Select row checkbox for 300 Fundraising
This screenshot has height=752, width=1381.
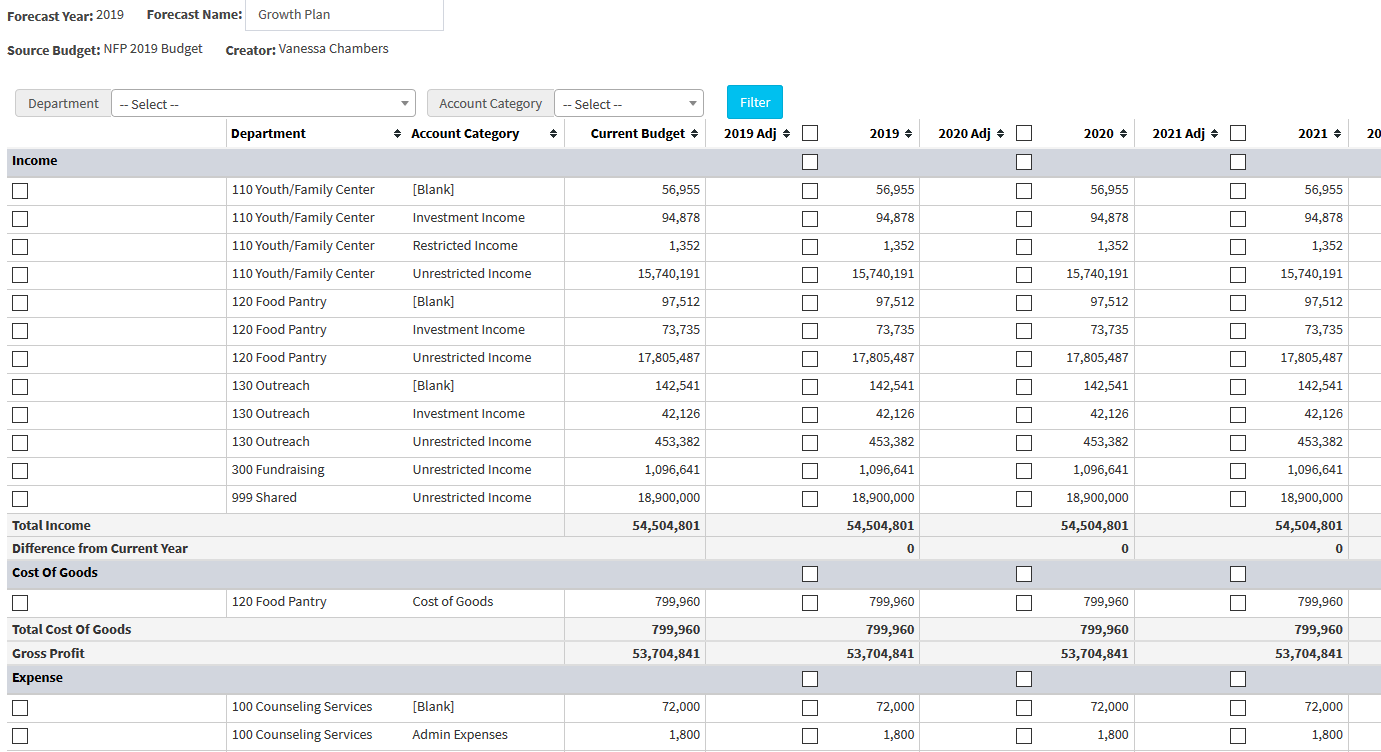coord(20,471)
